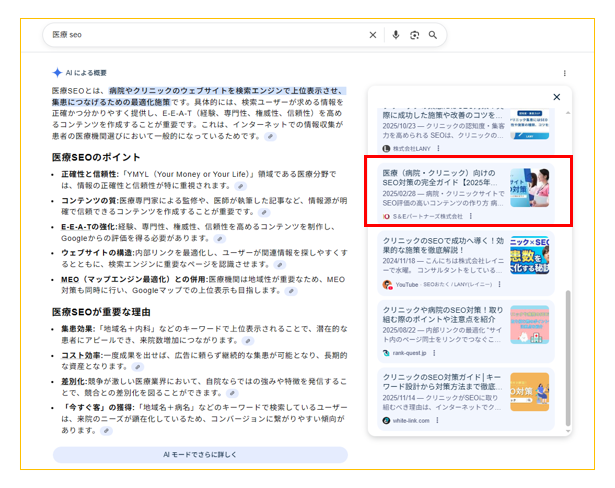This screenshot has height=488, width=615.
Task: Click 株式会社LANY favicon
Action: point(386,149)
